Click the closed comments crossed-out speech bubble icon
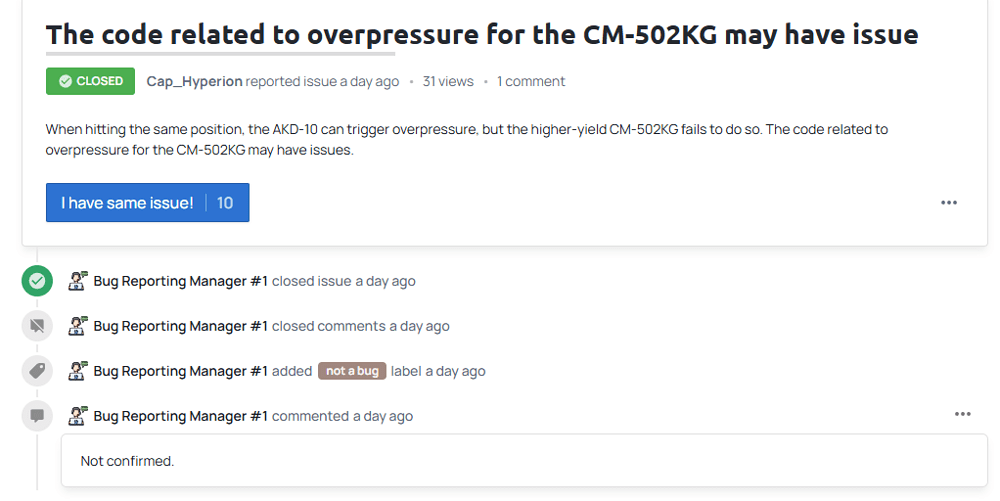1000x501 pixels. click(x=37, y=326)
